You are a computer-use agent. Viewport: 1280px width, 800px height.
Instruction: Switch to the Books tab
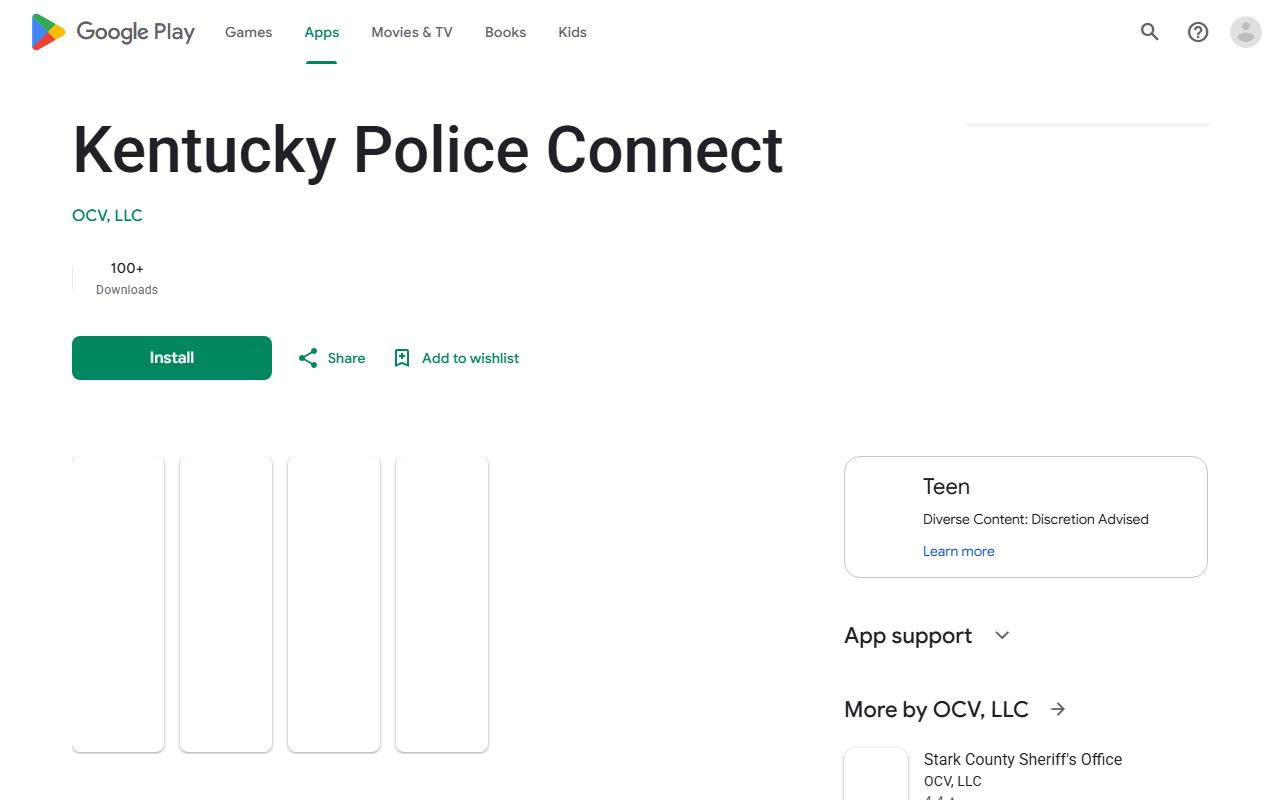click(x=505, y=32)
